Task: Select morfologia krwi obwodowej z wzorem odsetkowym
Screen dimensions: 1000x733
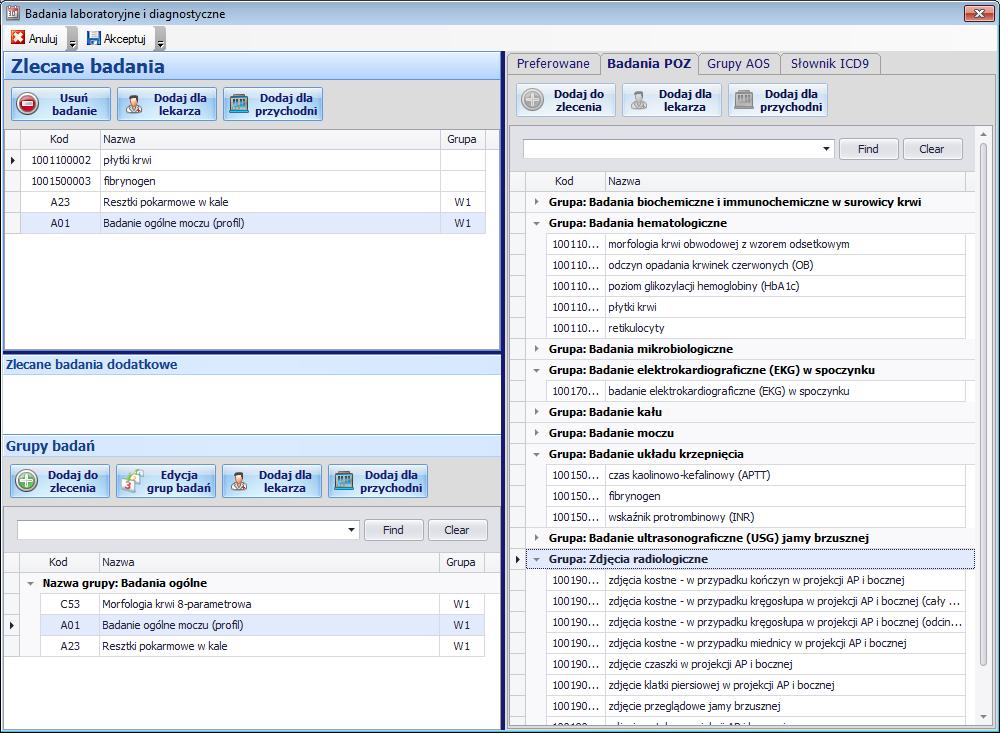Action: [x=756, y=244]
